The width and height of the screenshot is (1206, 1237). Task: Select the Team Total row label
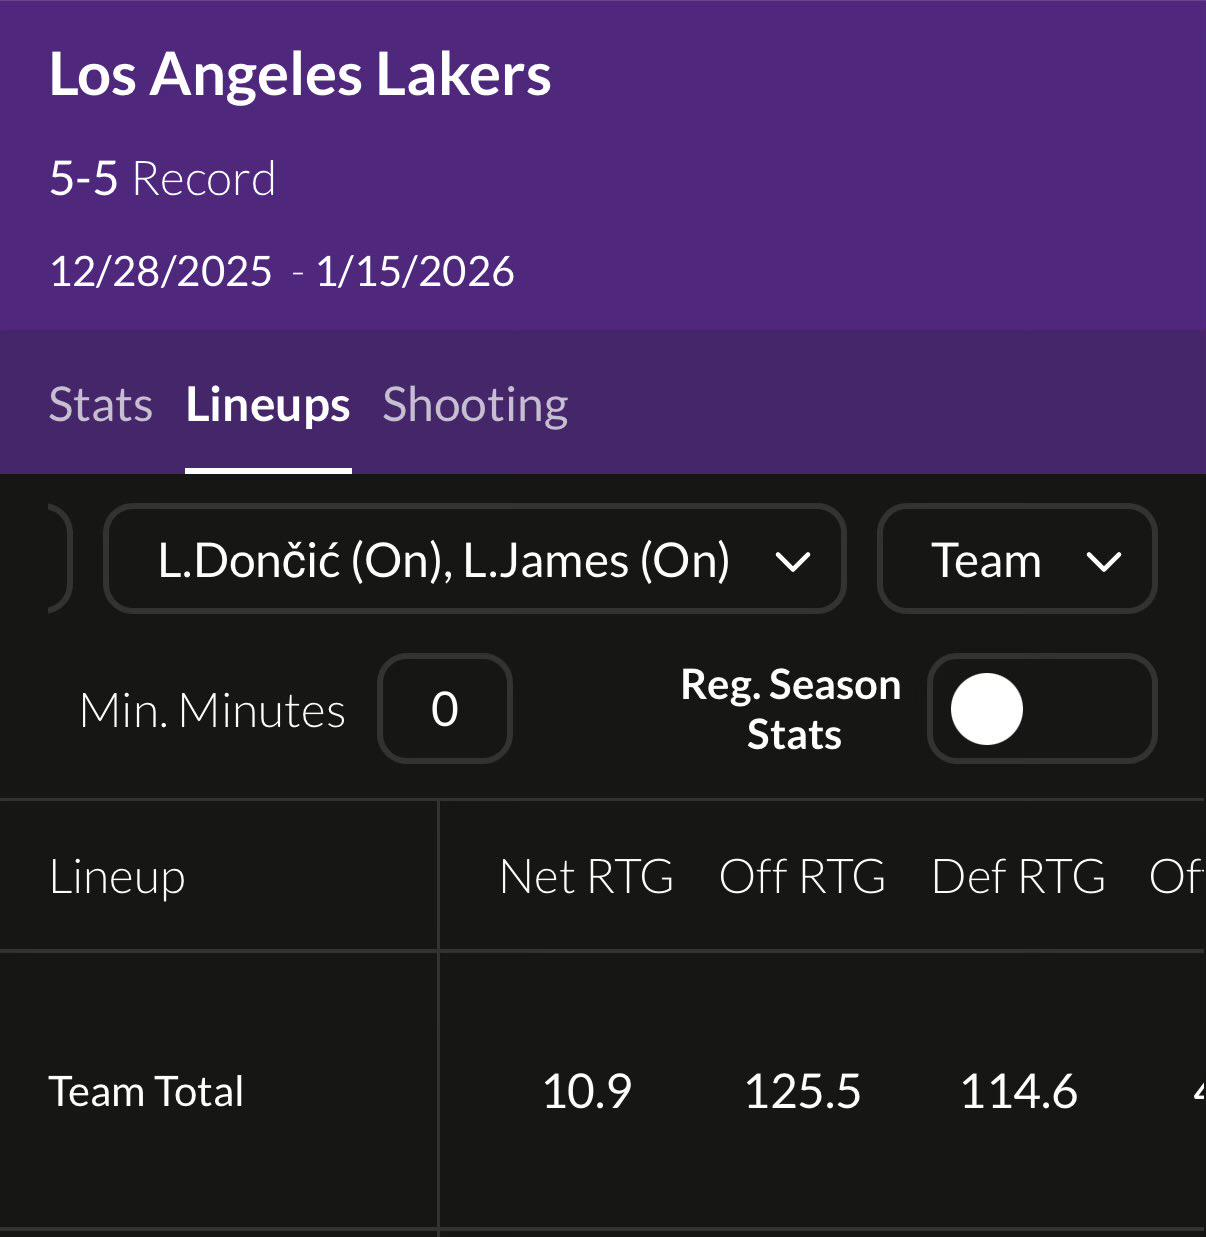(x=146, y=1091)
